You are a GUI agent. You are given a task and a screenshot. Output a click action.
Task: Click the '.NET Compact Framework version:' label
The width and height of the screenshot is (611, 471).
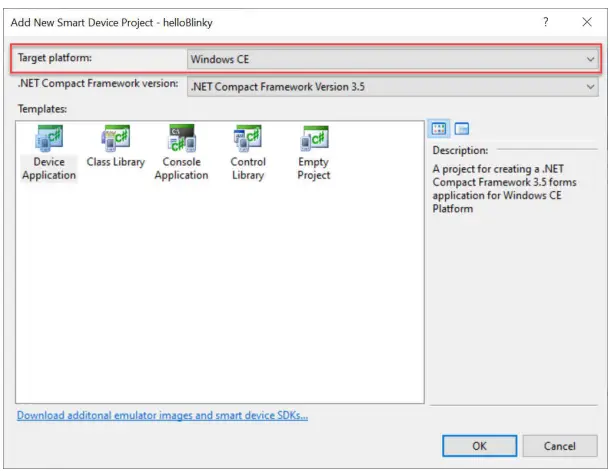(98, 83)
